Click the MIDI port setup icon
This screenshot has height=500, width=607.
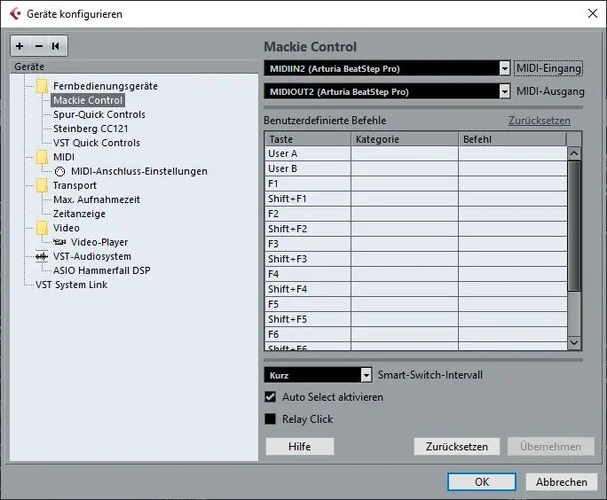60,171
